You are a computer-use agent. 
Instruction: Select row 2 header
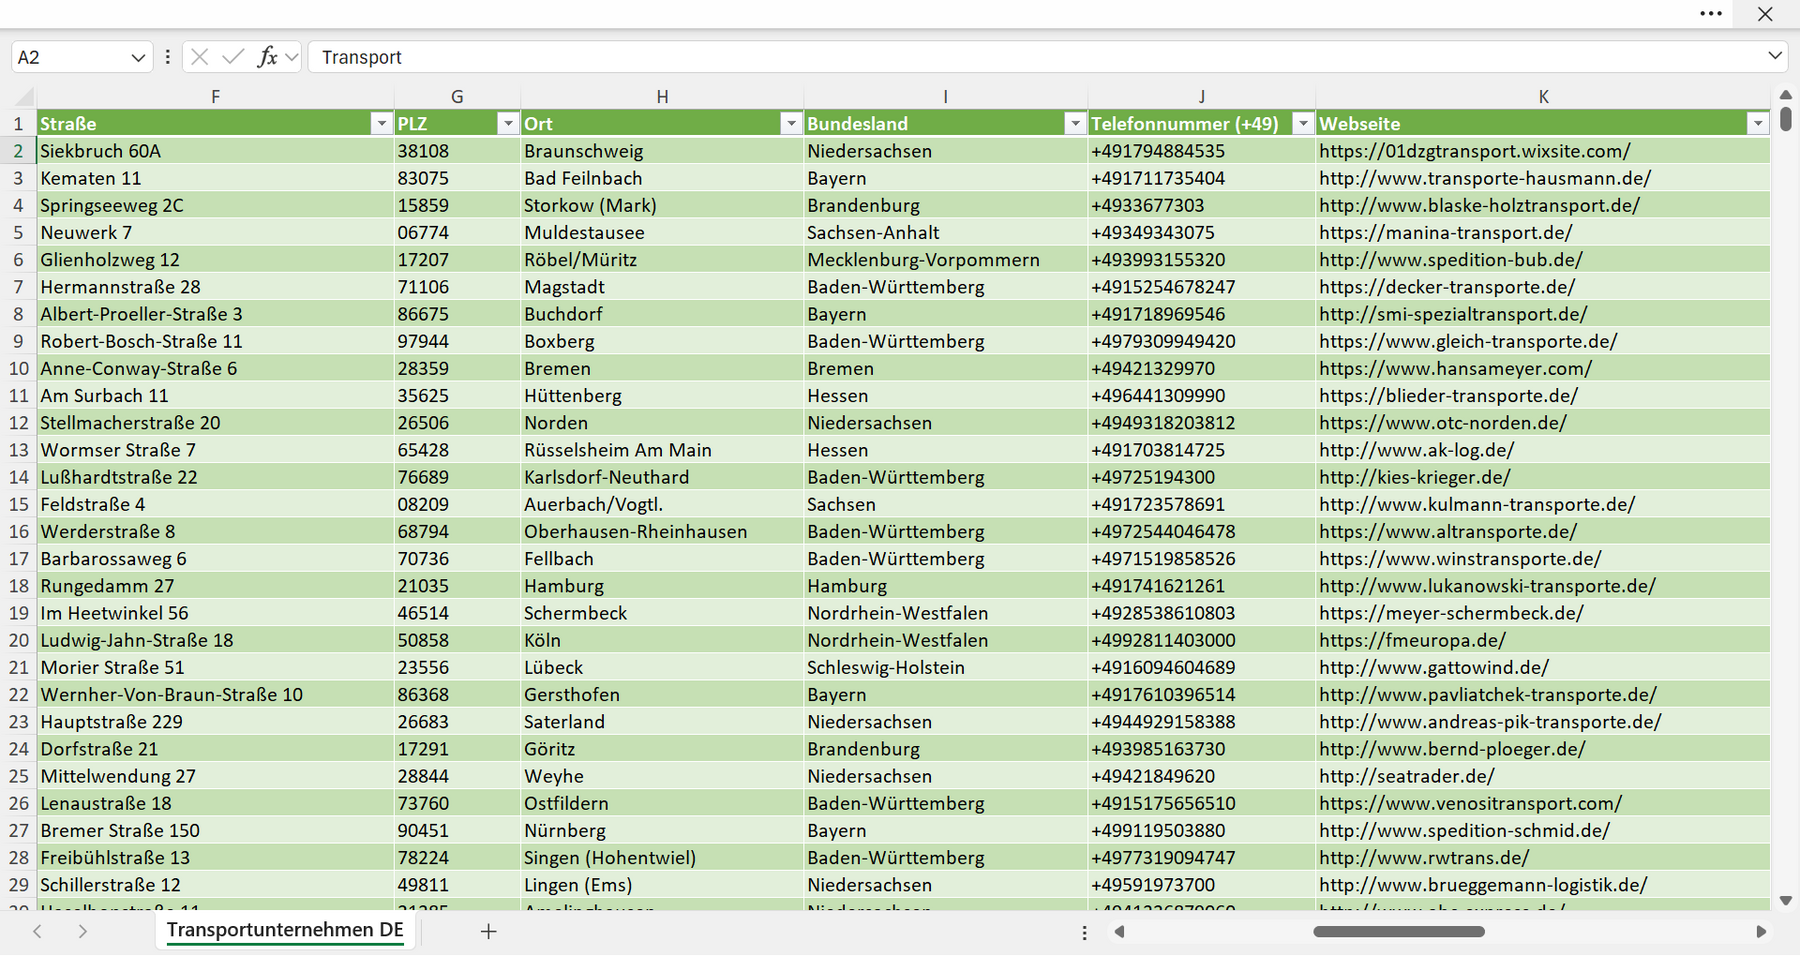(18, 151)
